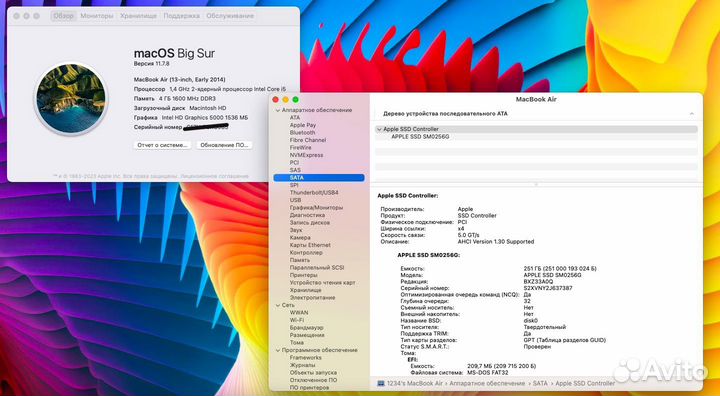This screenshot has width=720, height=396.
Task: Select Fibre Channel in the sidebar
Action: 308,140
